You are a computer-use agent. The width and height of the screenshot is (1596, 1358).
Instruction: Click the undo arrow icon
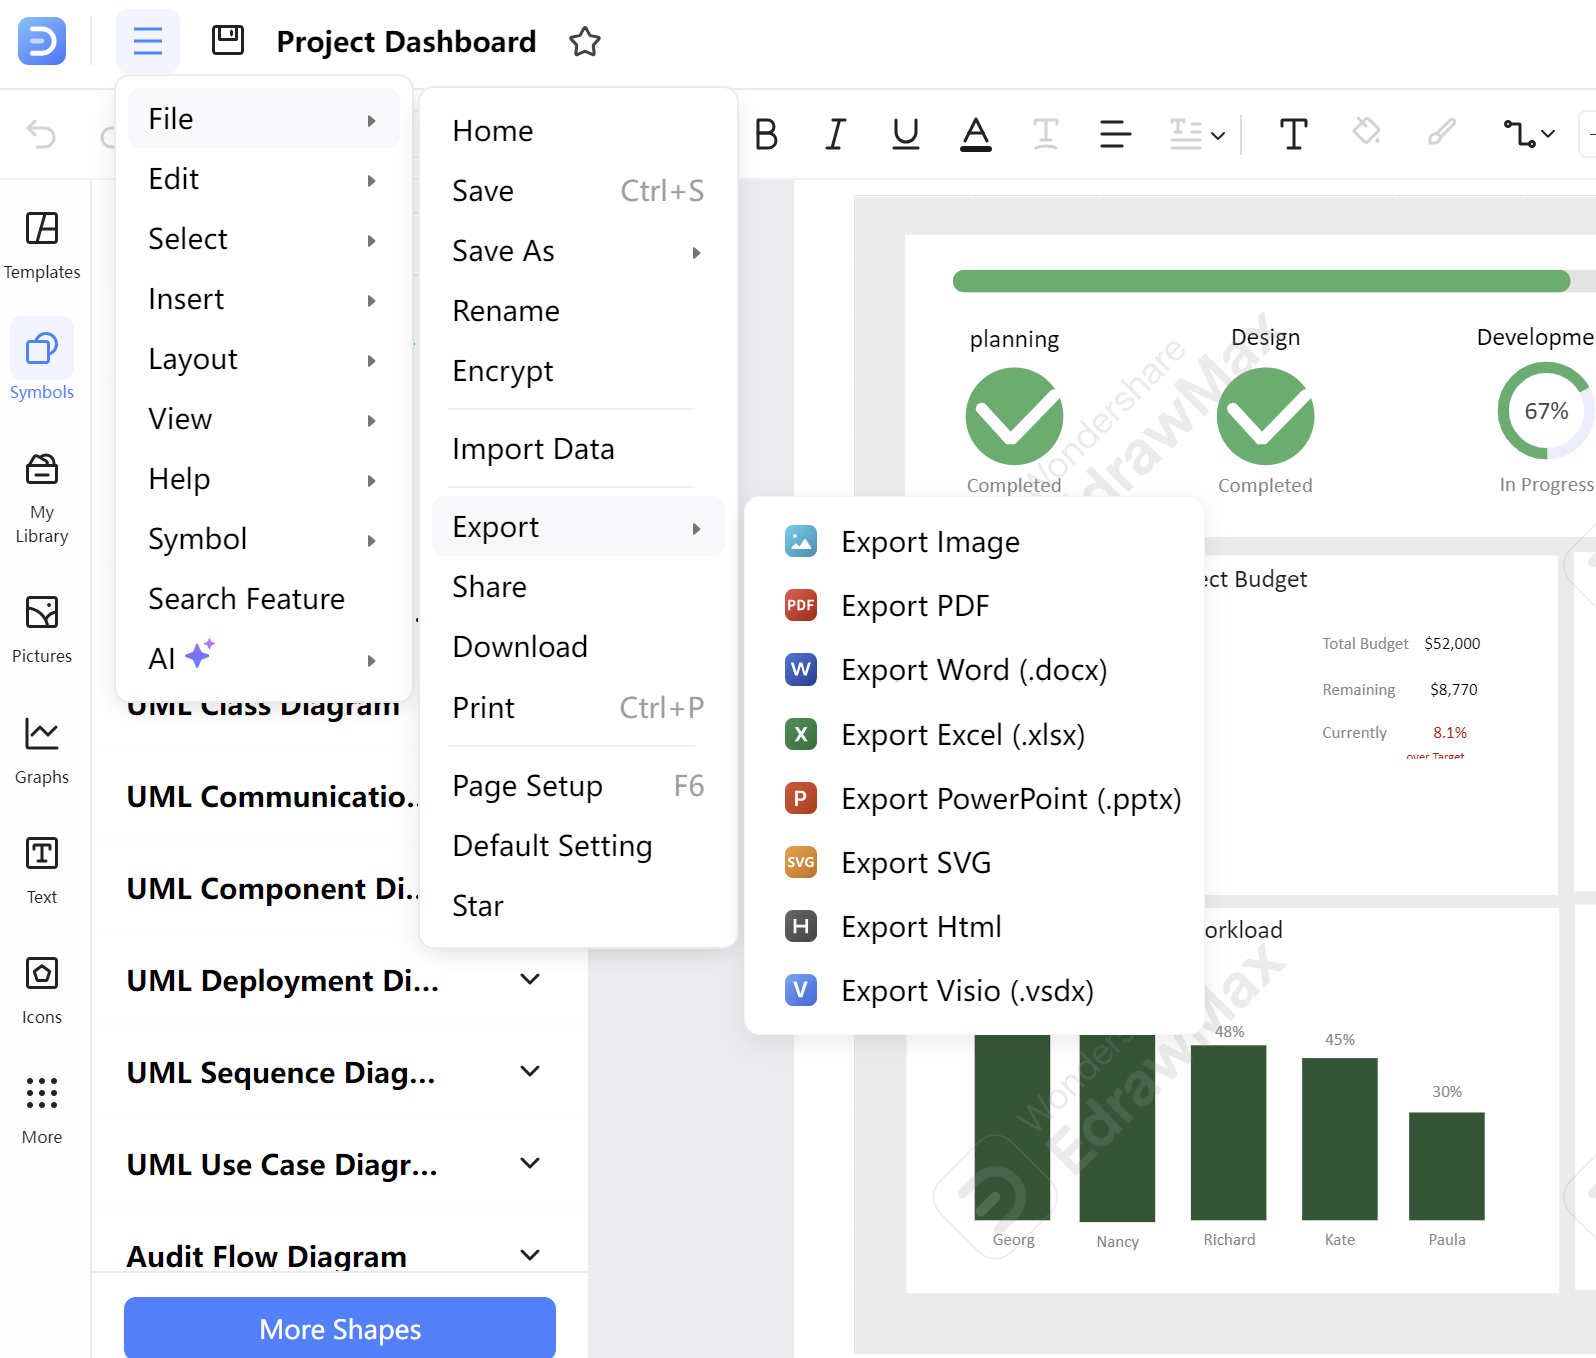pyautogui.click(x=41, y=134)
